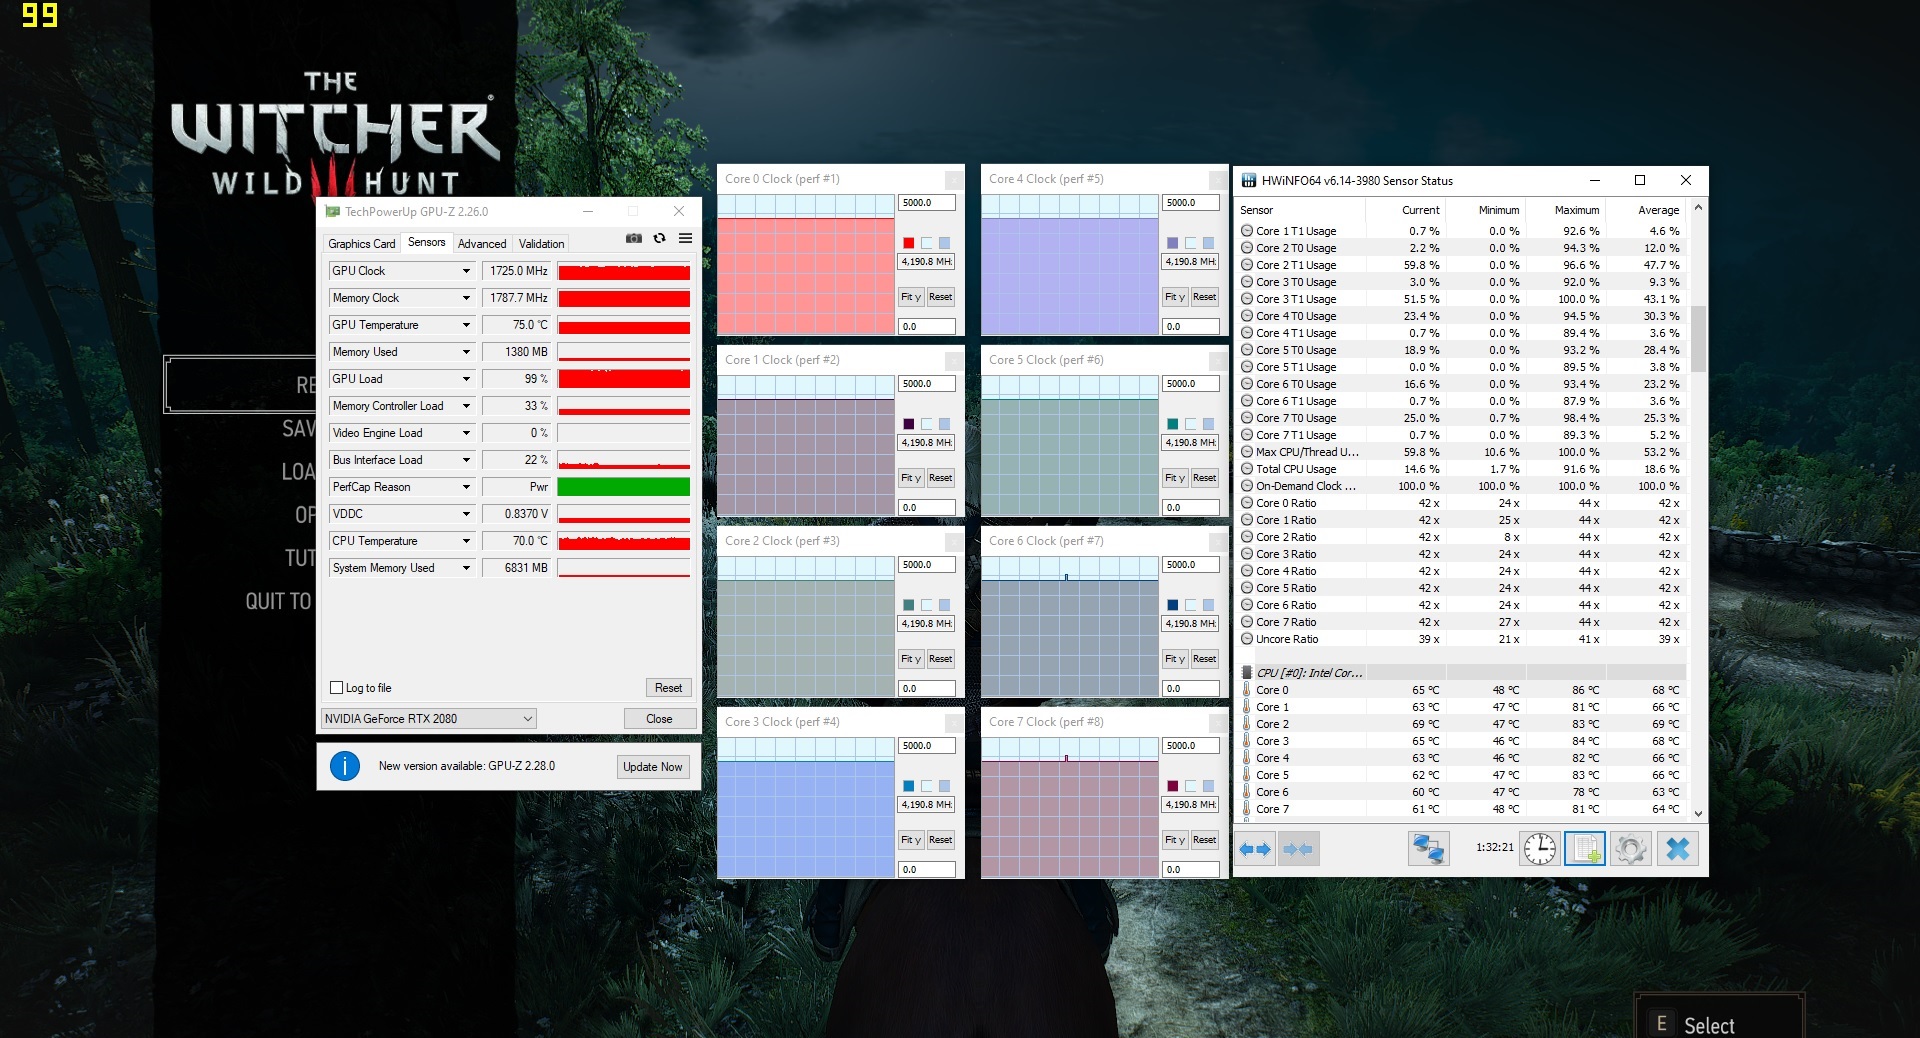Screen dimensions: 1920x1038
Task: Click the HWiNFO clock reset-timer icon
Action: tap(1540, 849)
